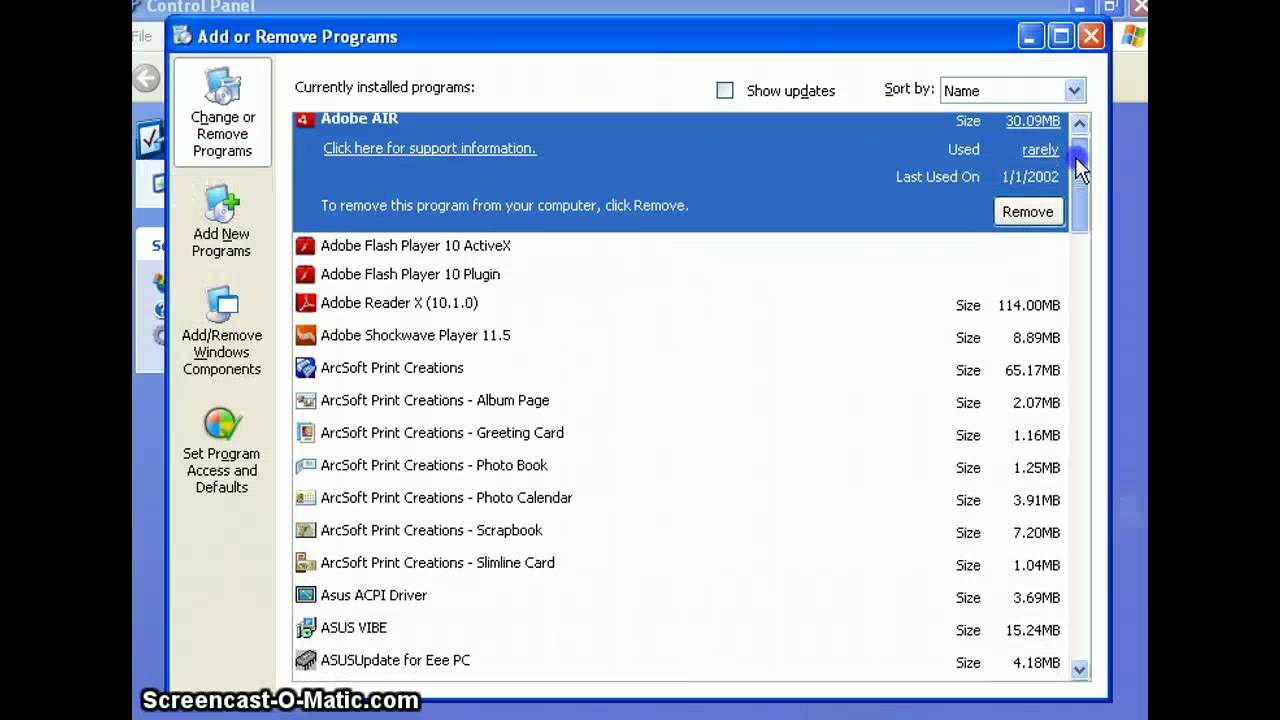
Task: Enable the Show updates checkbox
Action: [725, 90]
